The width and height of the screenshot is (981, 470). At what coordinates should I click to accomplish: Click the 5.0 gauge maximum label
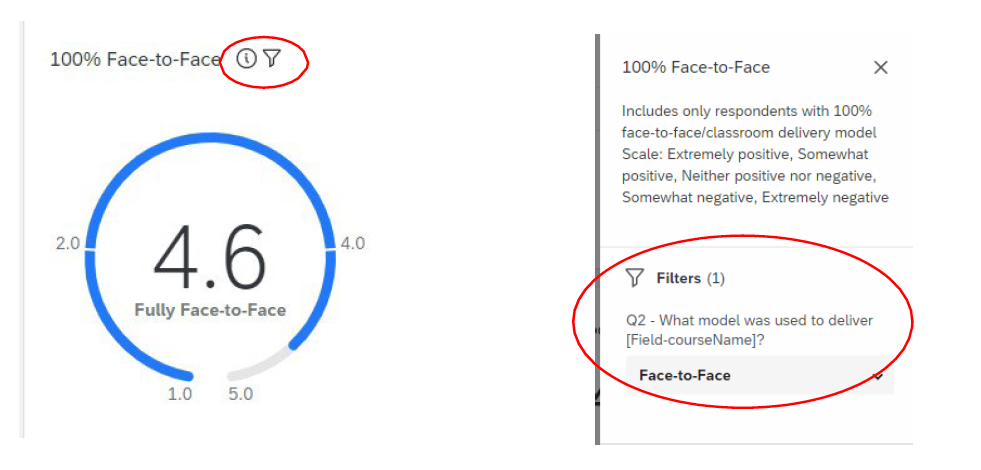point(240,394)
